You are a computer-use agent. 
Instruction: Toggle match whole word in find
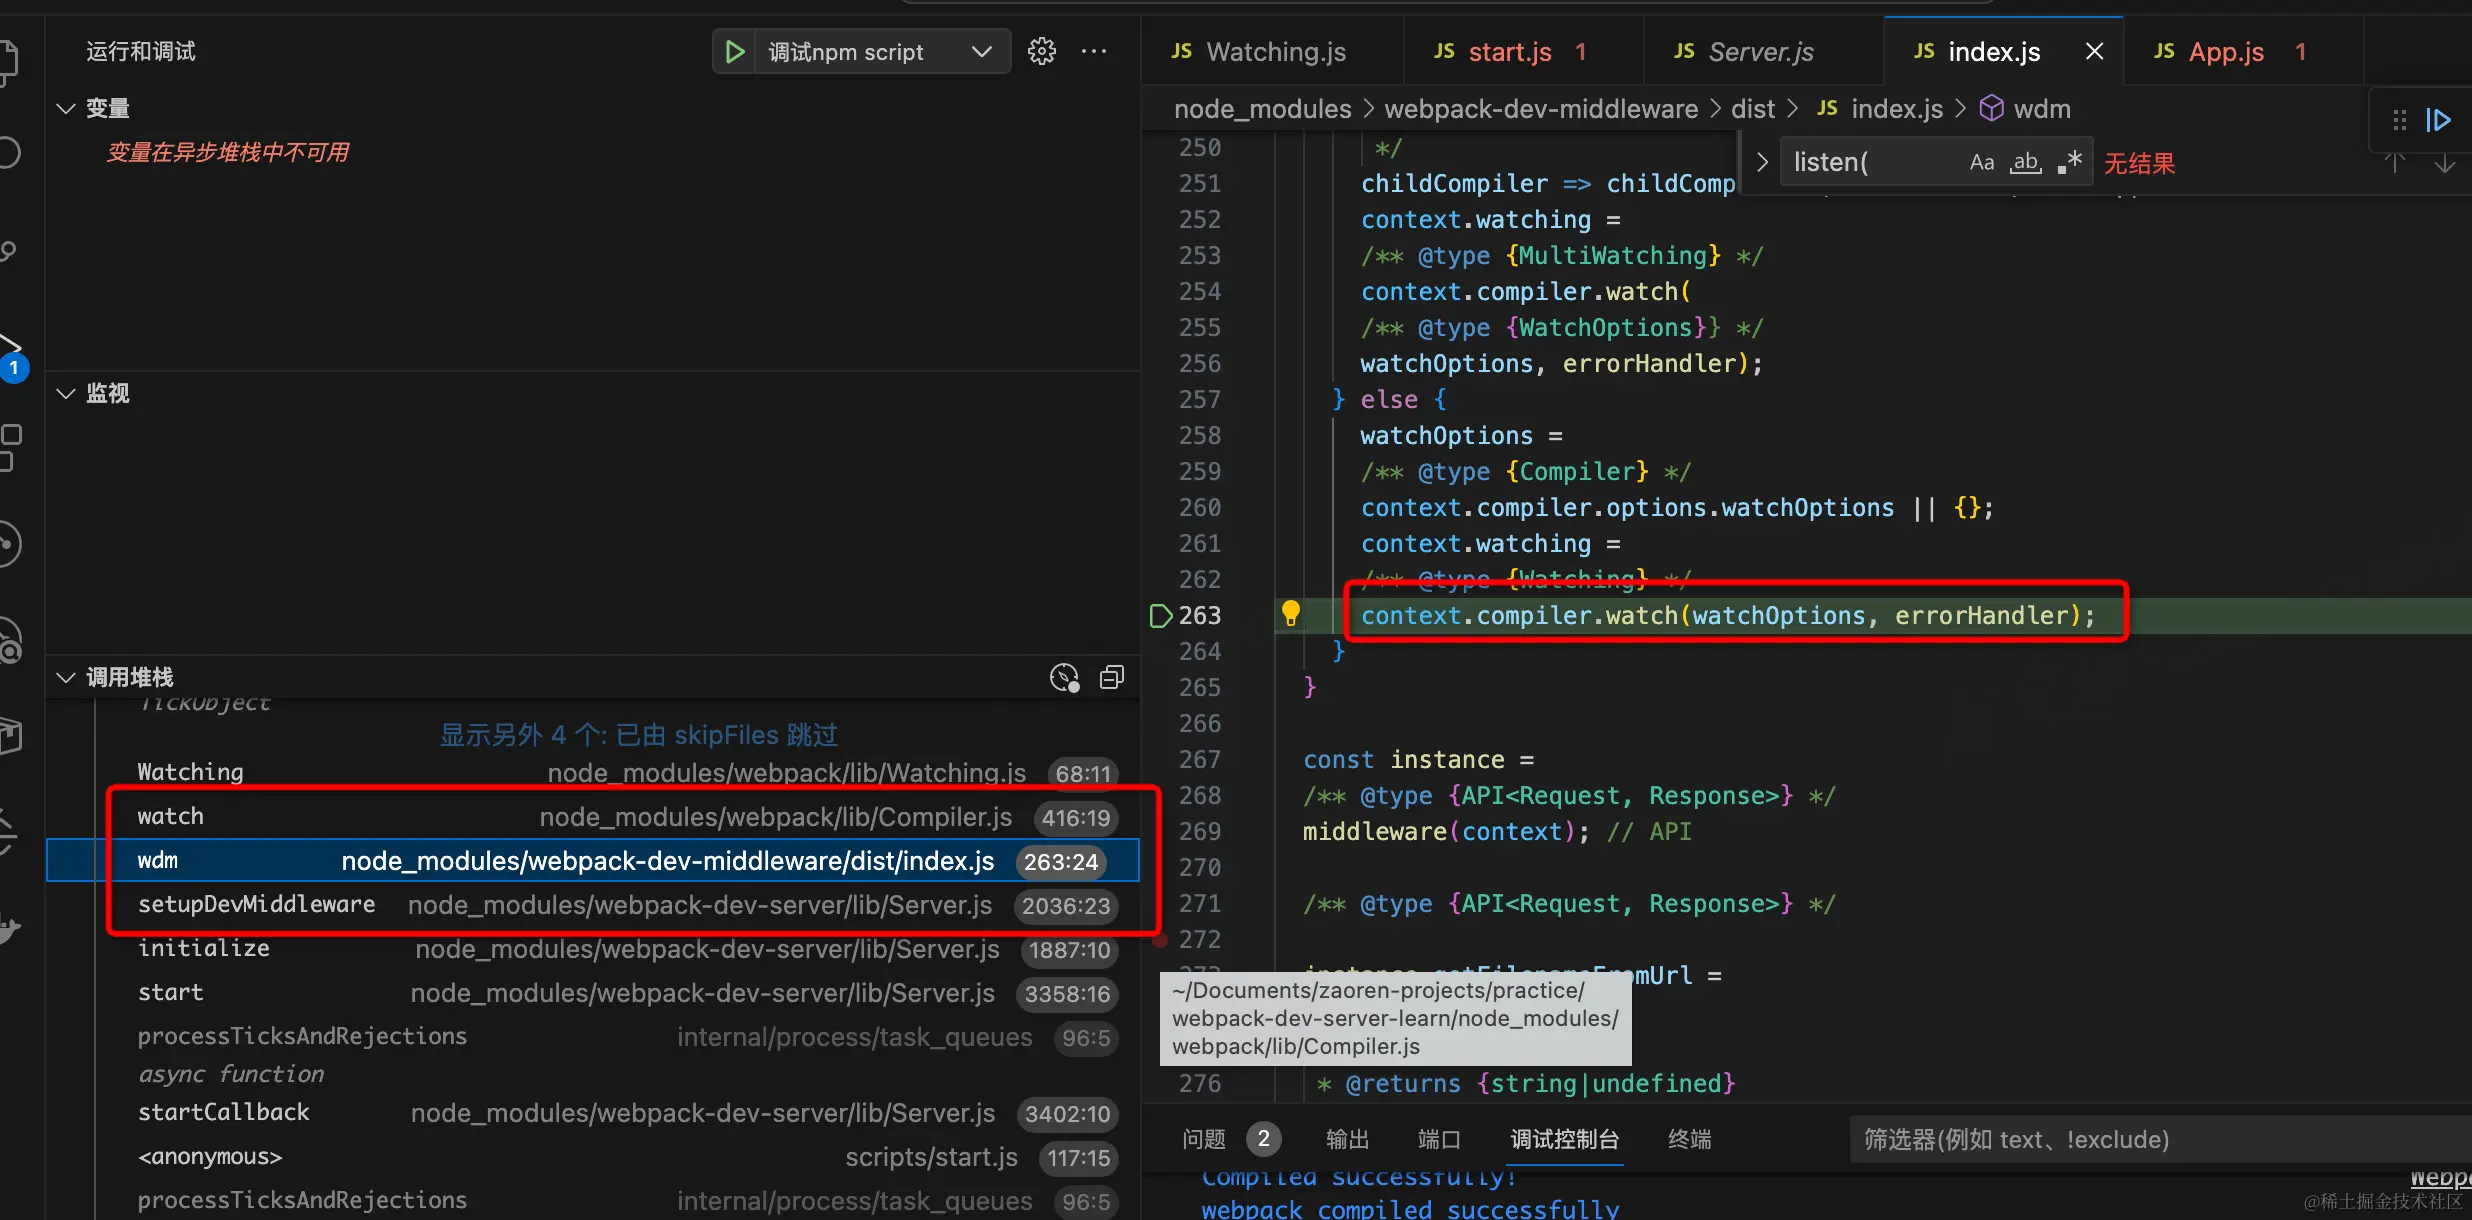2026,163
